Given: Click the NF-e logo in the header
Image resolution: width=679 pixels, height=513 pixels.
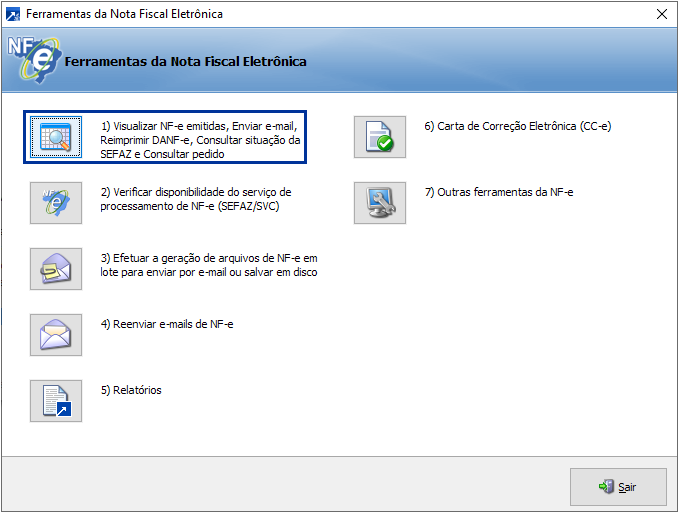Looking at the screenshot, I should [34, 60].
